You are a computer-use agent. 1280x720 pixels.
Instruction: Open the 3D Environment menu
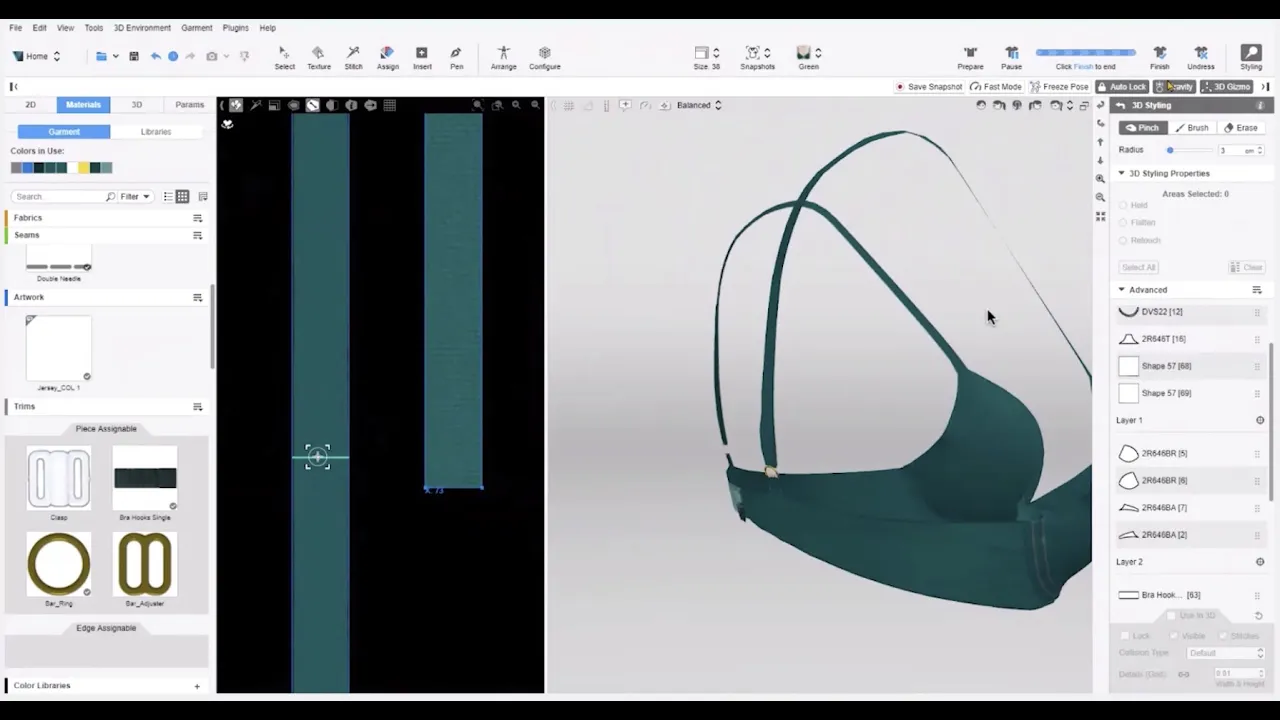pos(142,28)
